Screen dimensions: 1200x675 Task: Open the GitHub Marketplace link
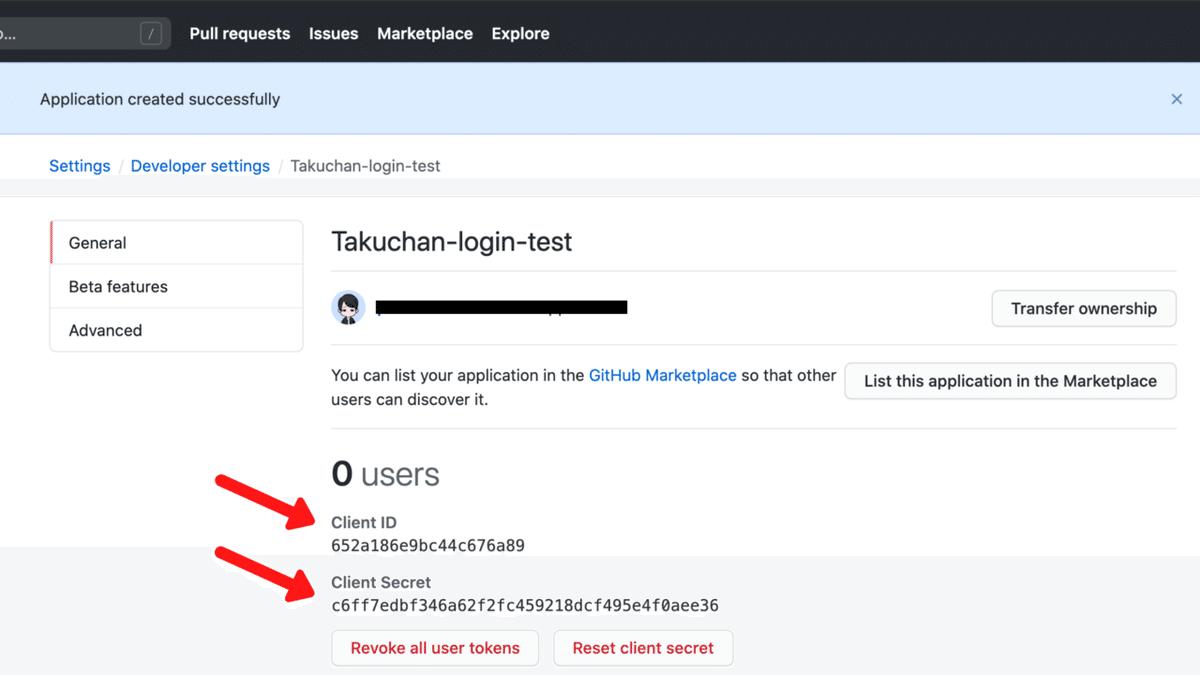(x=663, y=376)
